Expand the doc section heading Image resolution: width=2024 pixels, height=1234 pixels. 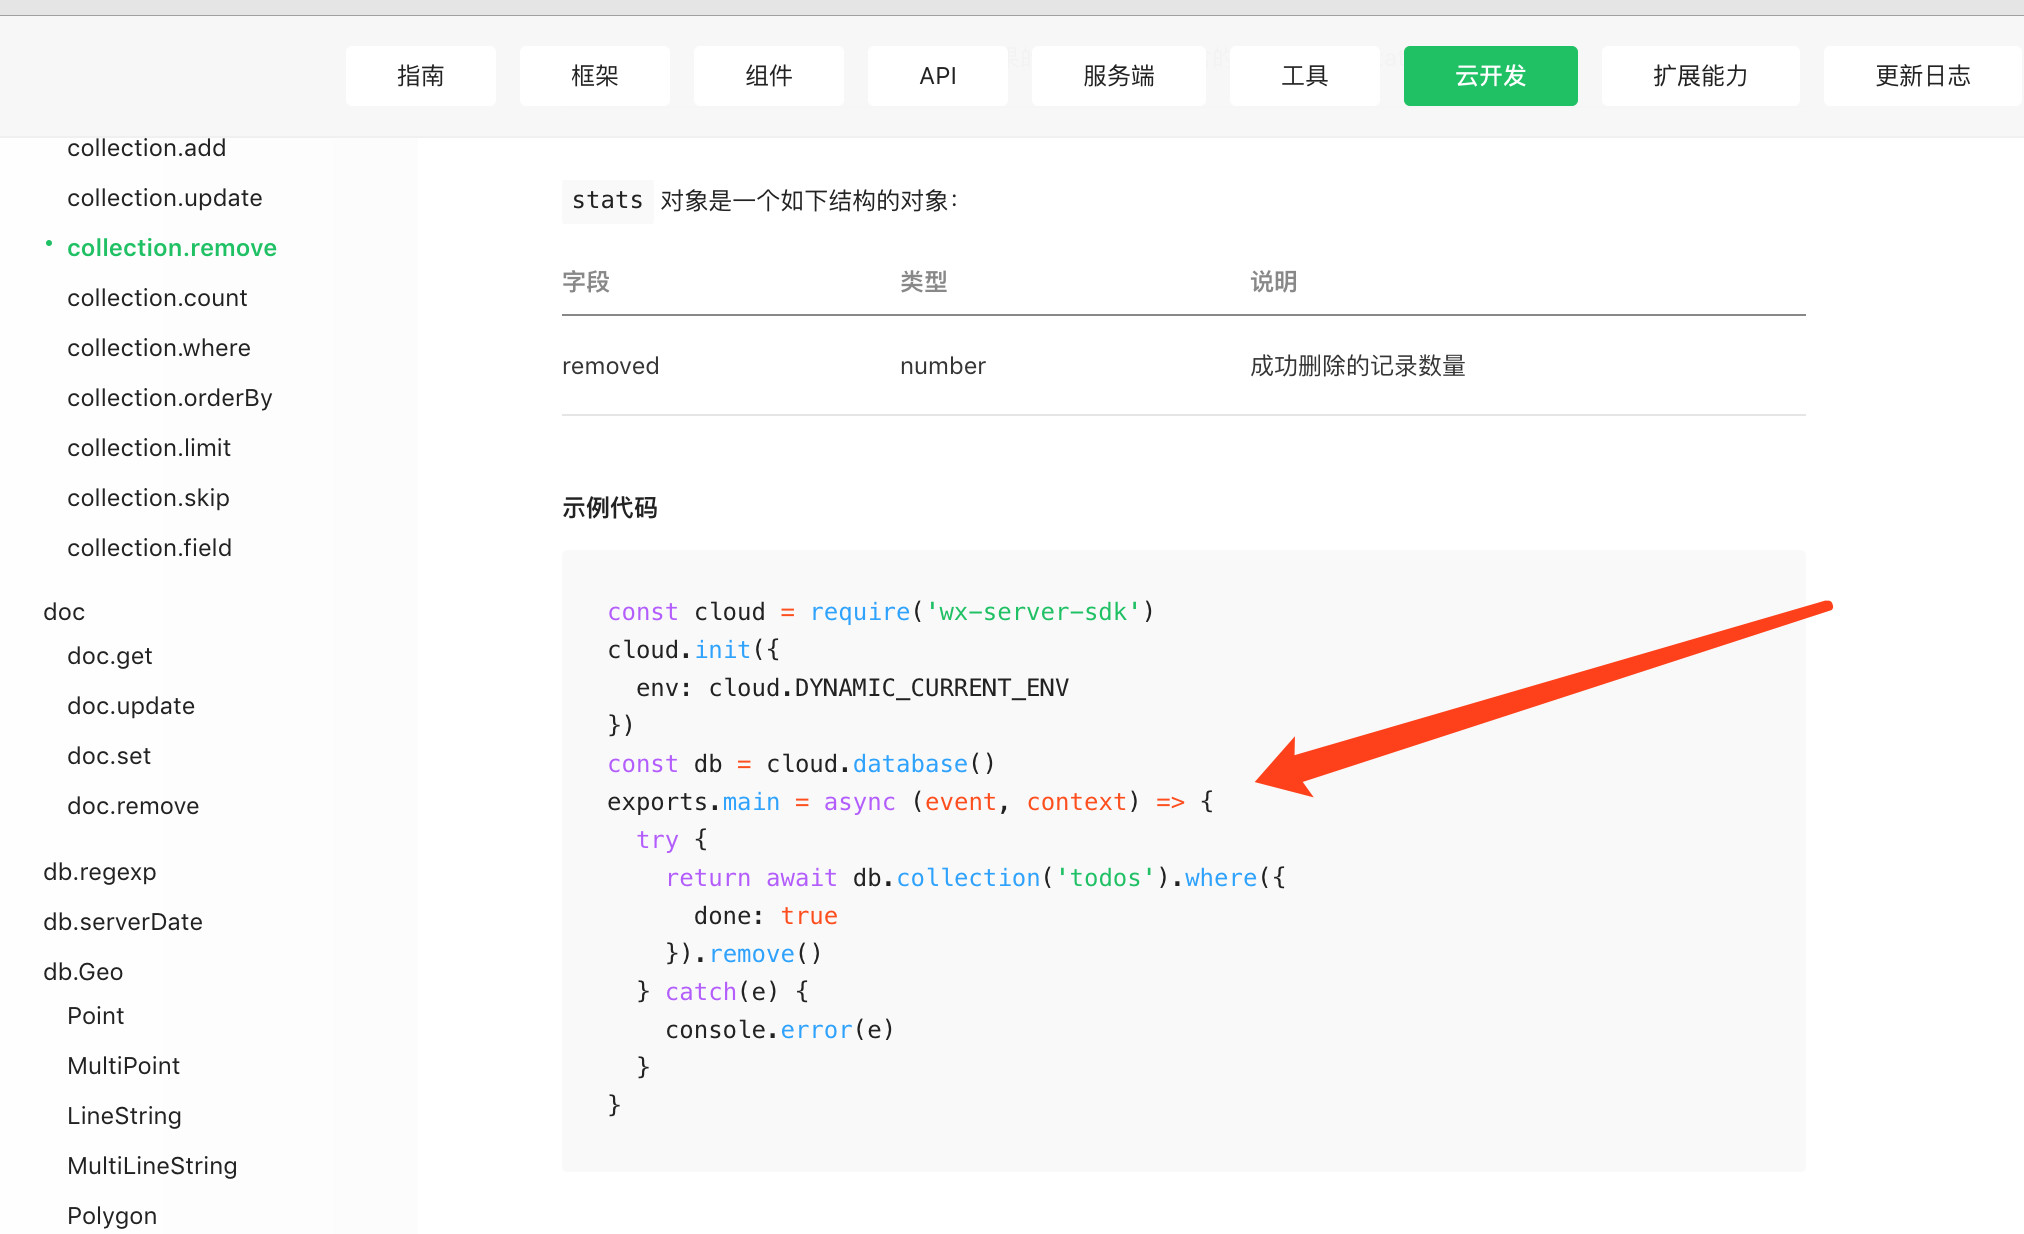[x=64, y=612]
